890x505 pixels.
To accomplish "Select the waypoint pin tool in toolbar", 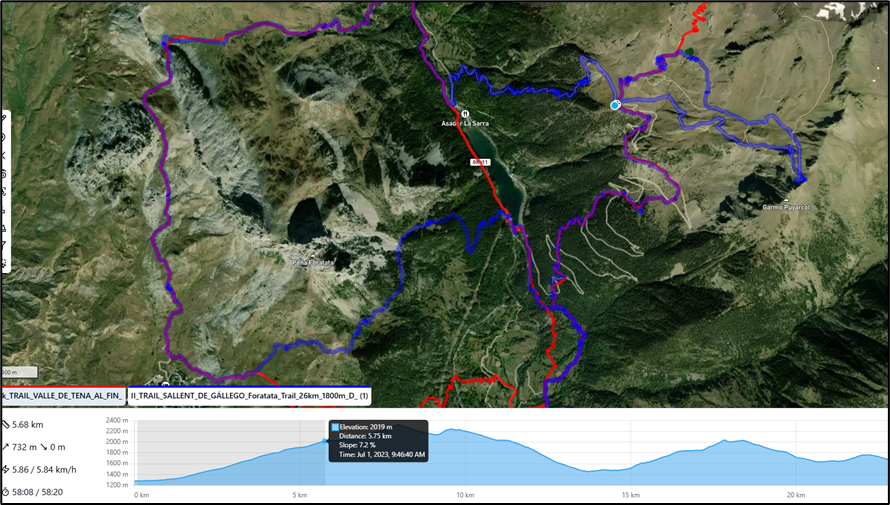I will pyautogui.click(x=5, y=138).
